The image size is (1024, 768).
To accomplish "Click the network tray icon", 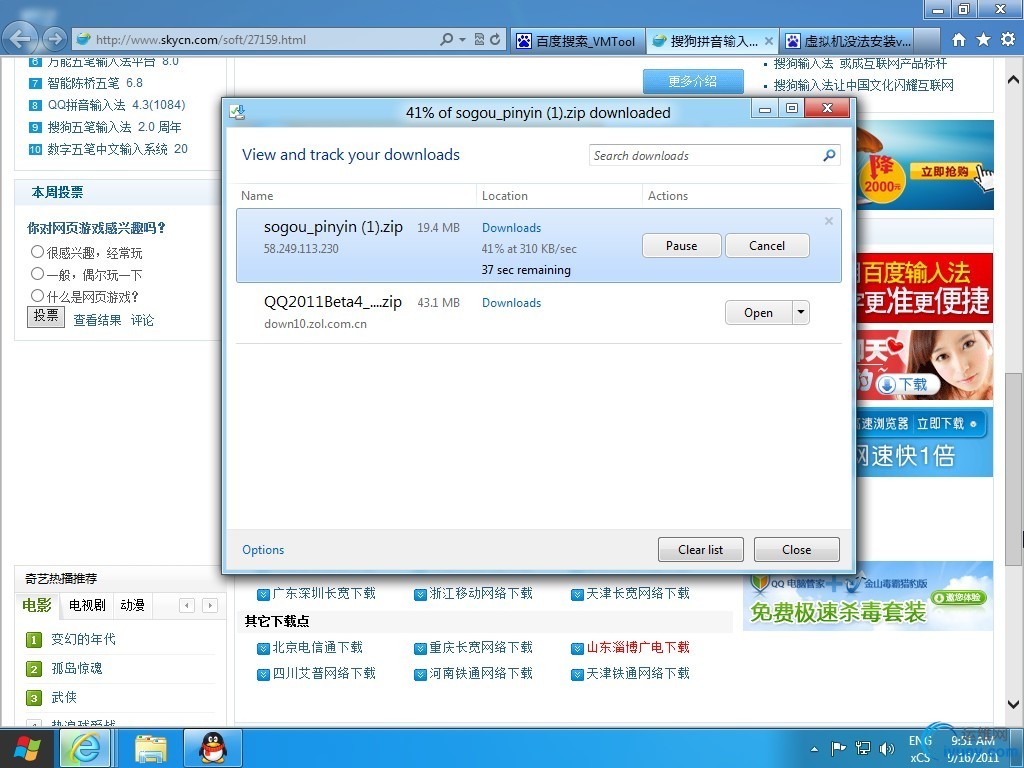I will click(863, 748).
